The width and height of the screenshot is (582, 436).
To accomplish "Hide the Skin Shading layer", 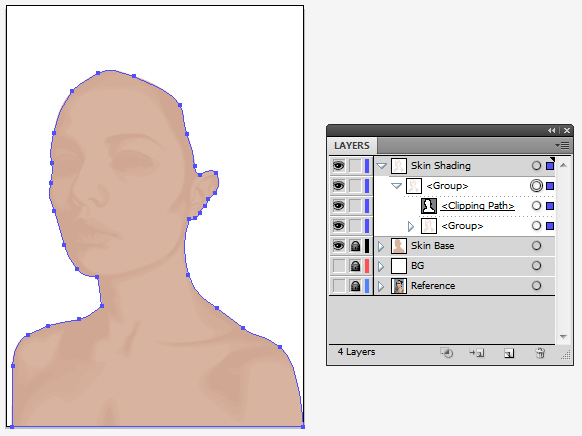I will (338, 165).
